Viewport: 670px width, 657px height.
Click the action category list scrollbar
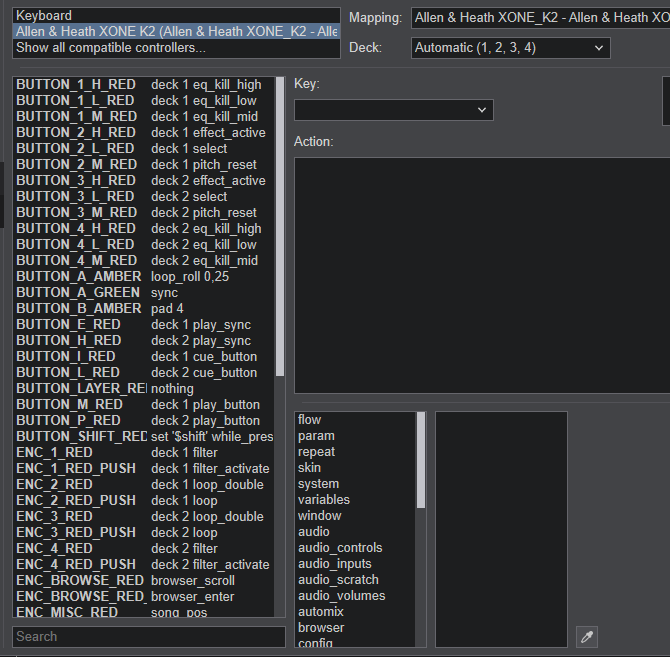click(421, 460)
